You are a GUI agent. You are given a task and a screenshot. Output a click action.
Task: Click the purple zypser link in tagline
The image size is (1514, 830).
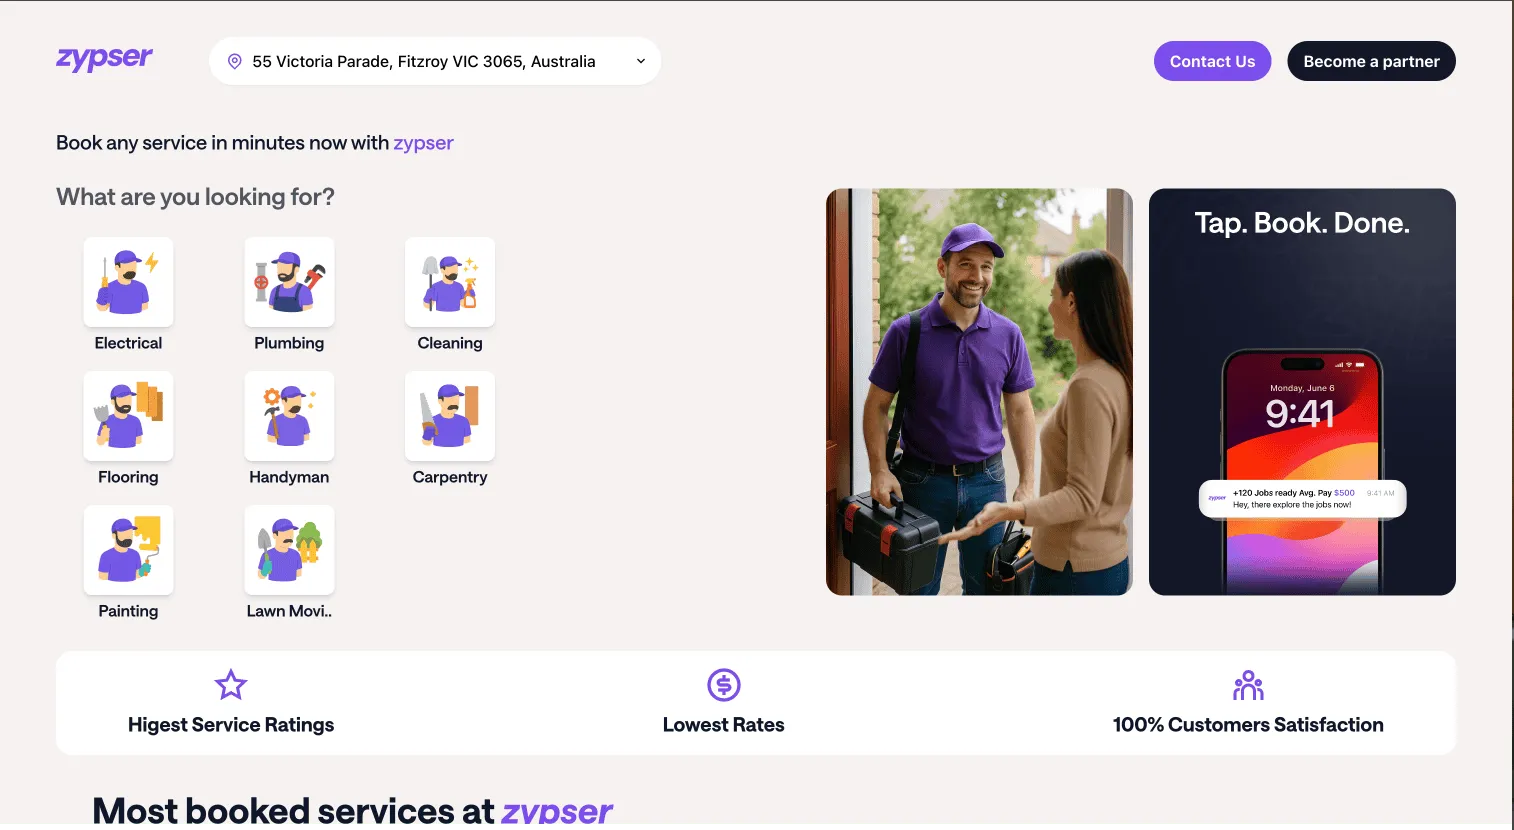[423, 143]
